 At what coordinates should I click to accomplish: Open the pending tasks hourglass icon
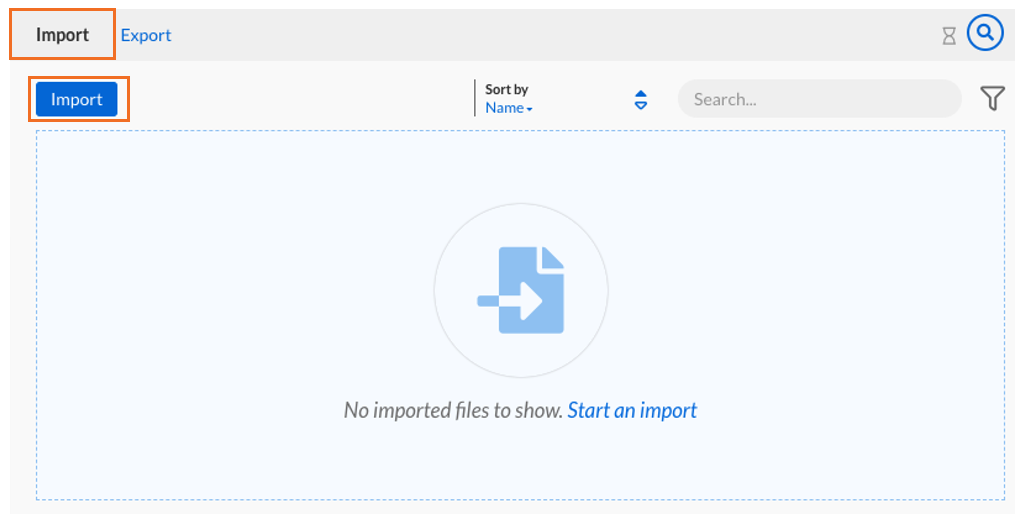[x=949, y=35]
